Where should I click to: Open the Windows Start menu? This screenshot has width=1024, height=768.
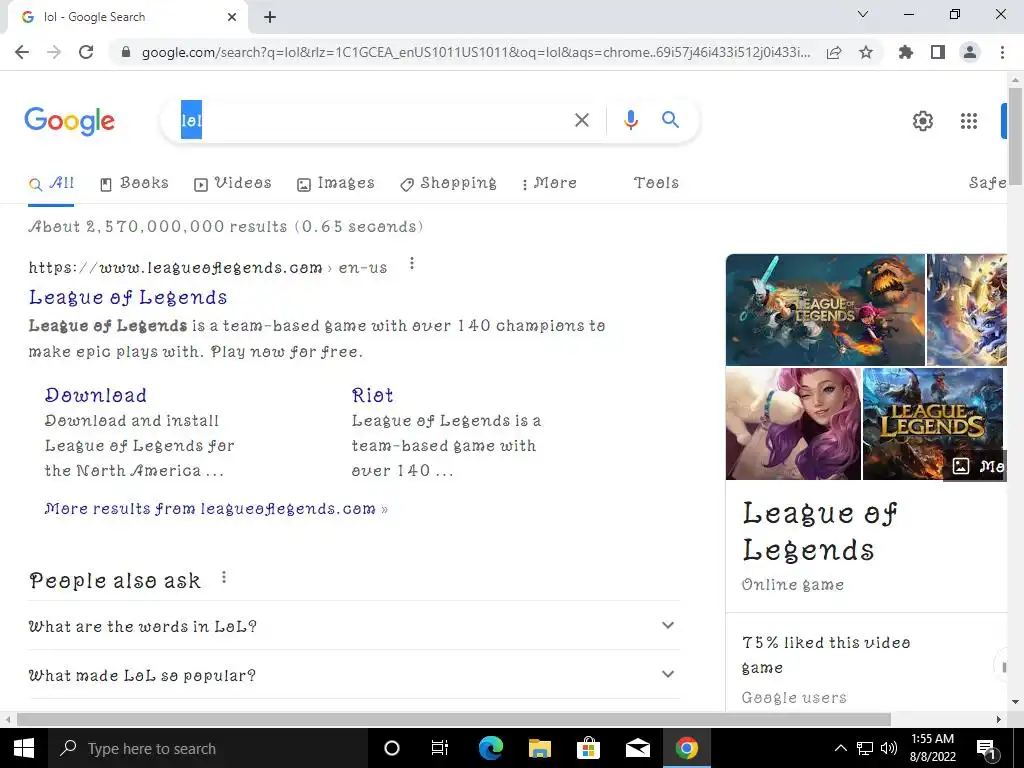(x=24, y=748)
